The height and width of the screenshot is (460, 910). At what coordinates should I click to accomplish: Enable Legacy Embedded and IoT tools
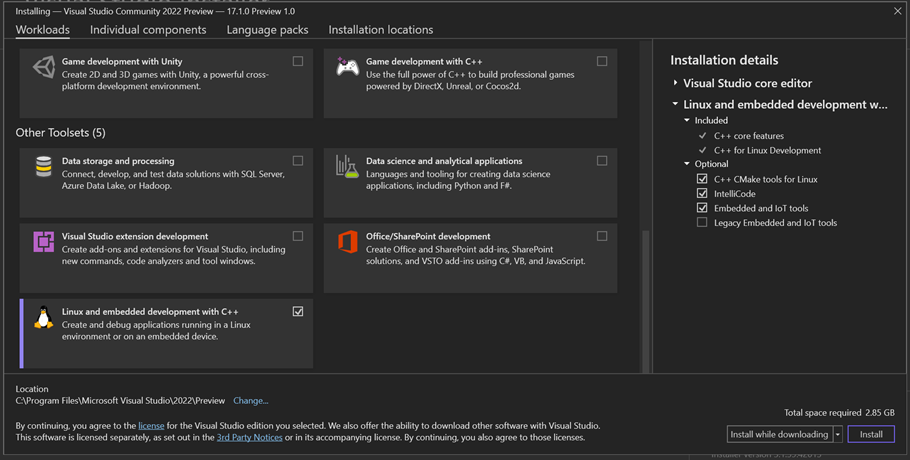(x=702, y=223)
